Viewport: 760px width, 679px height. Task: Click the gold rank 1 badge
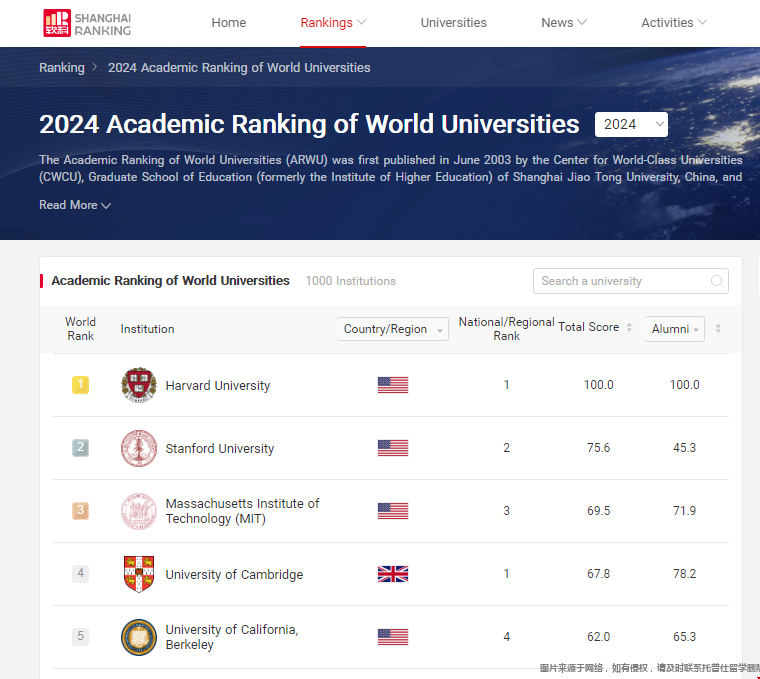tap(80, 385)
